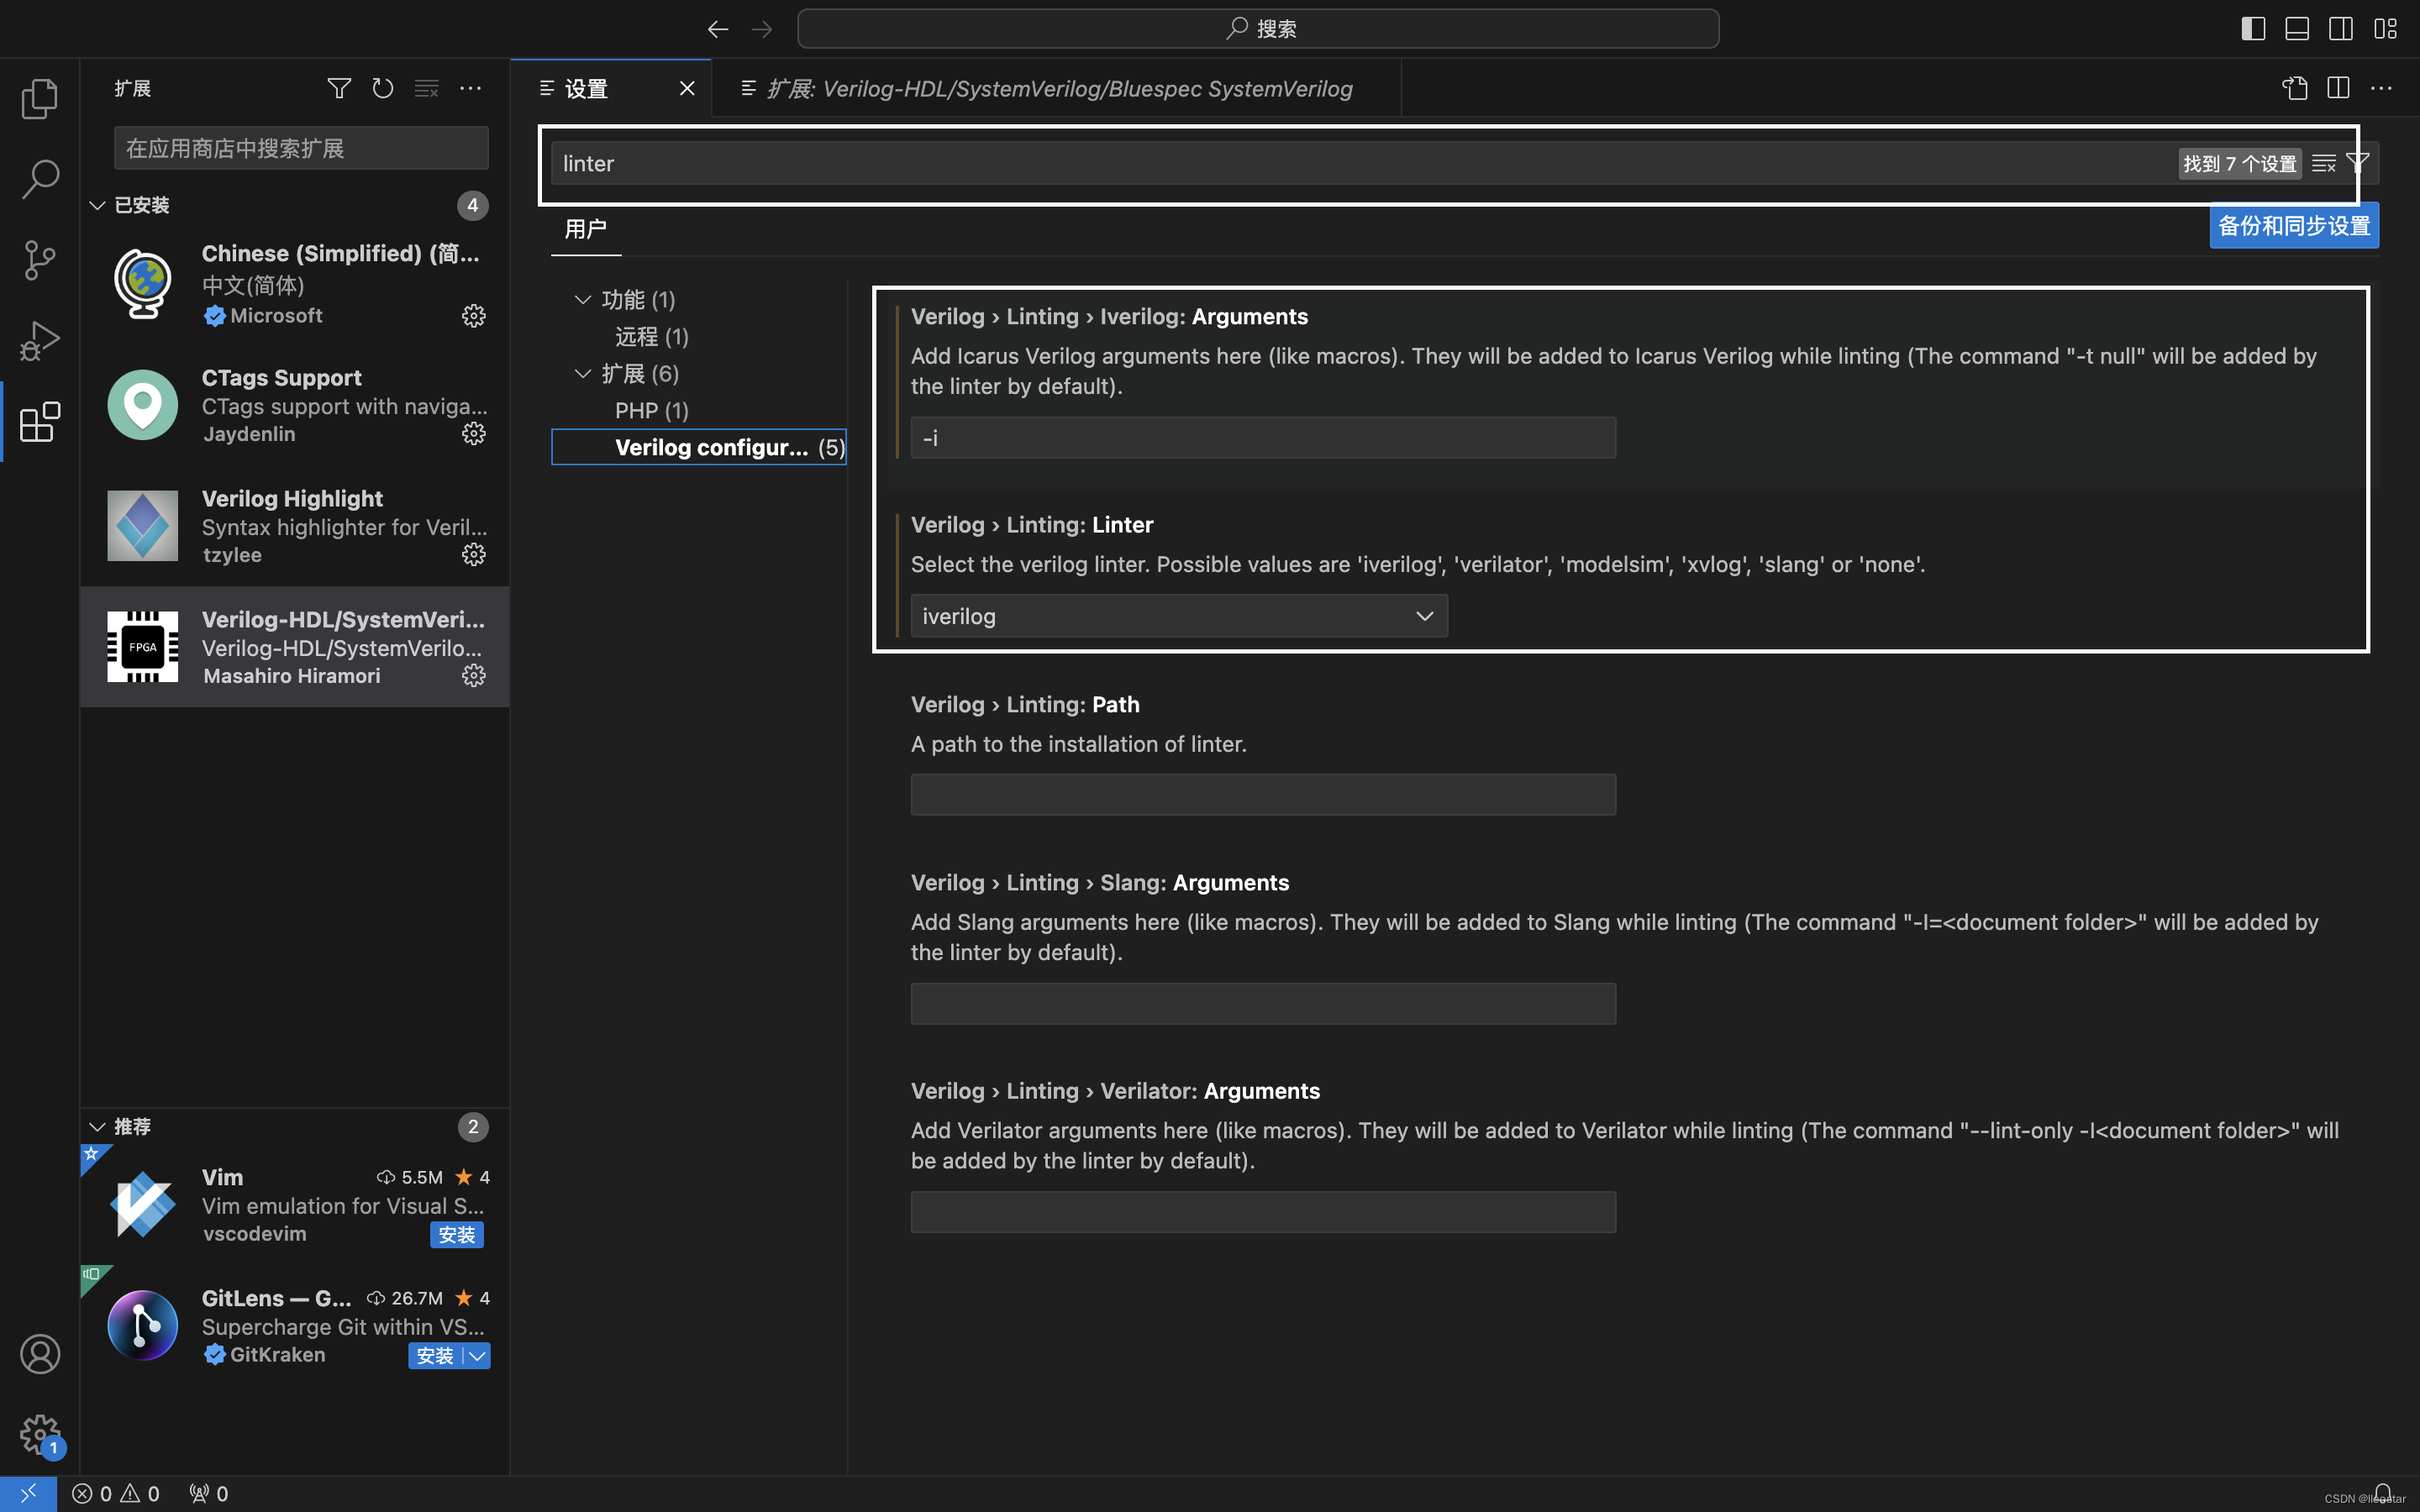Click the close icon on 设置 panel
This screenshot has height=1512, width=2420.
pyautogui.click(x=687, y=87)
